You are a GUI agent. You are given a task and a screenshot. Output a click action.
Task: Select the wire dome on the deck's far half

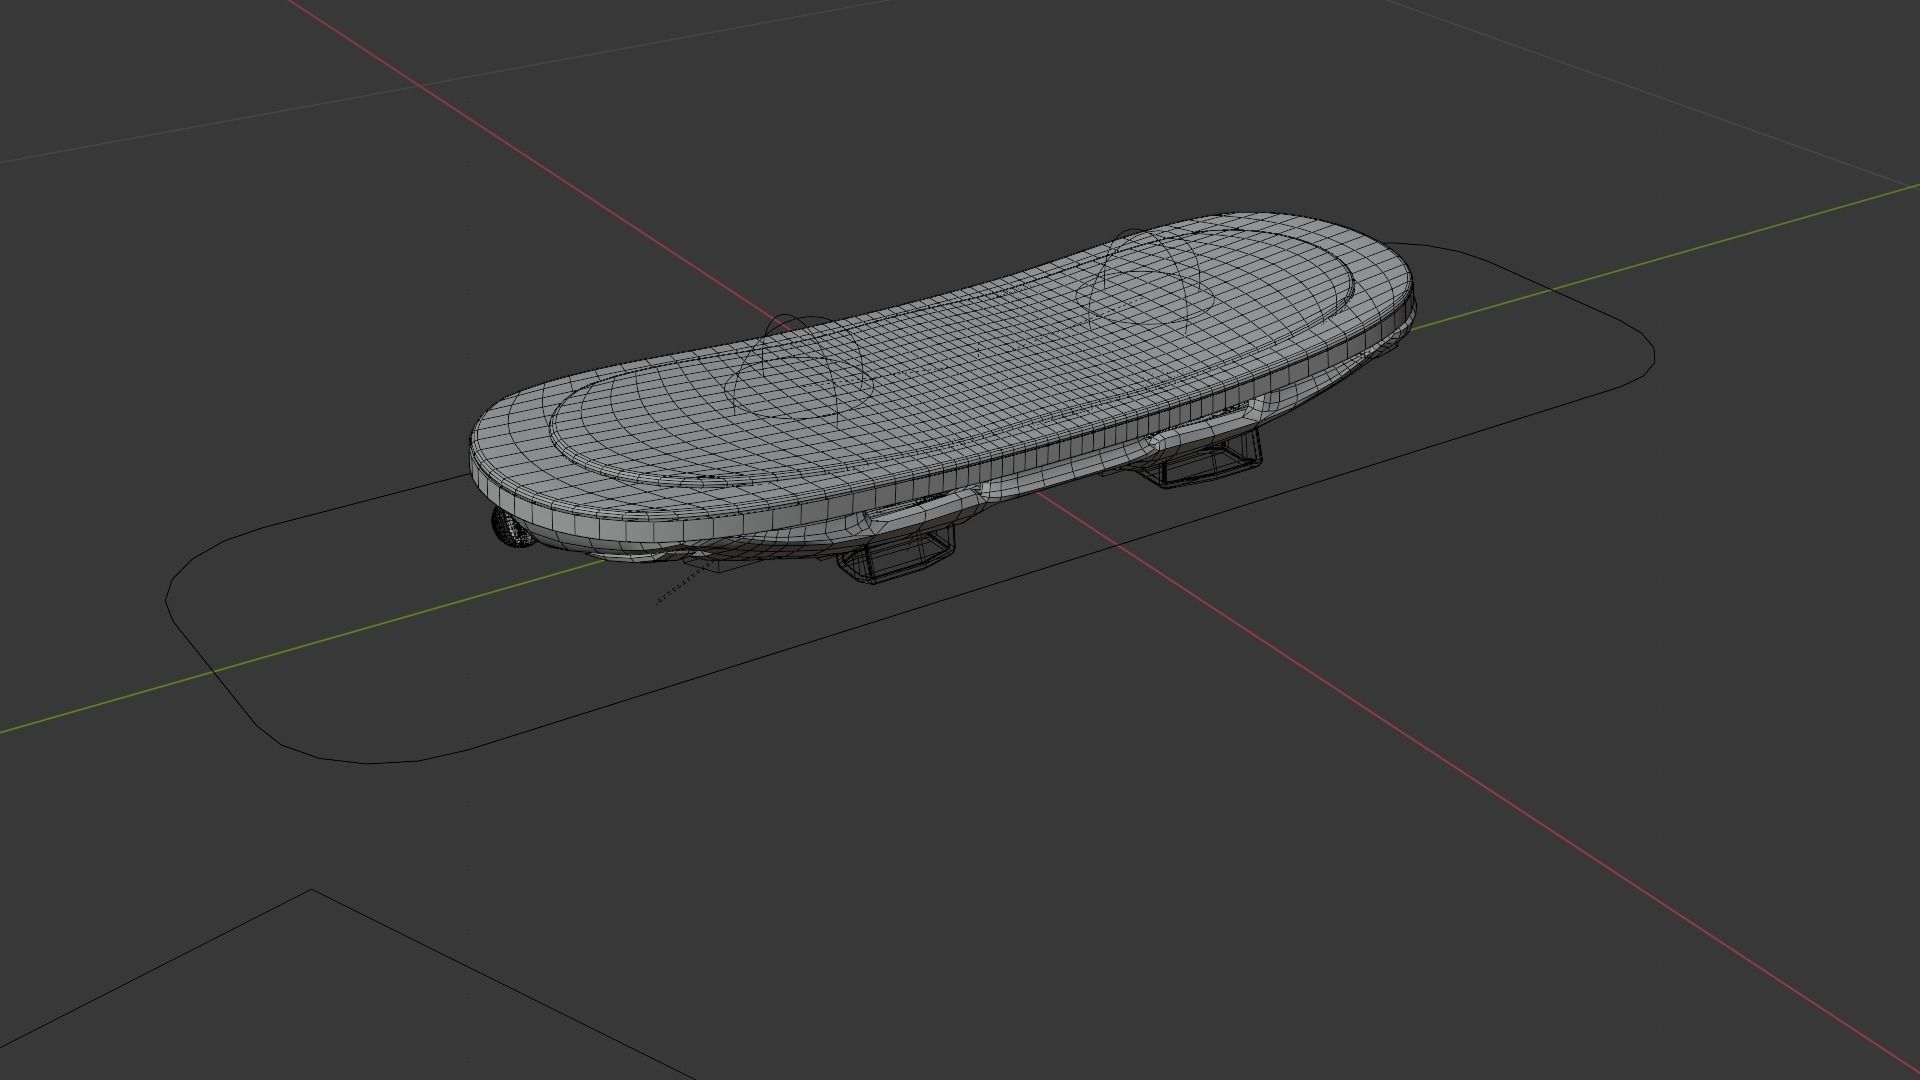coord(1147,279)
